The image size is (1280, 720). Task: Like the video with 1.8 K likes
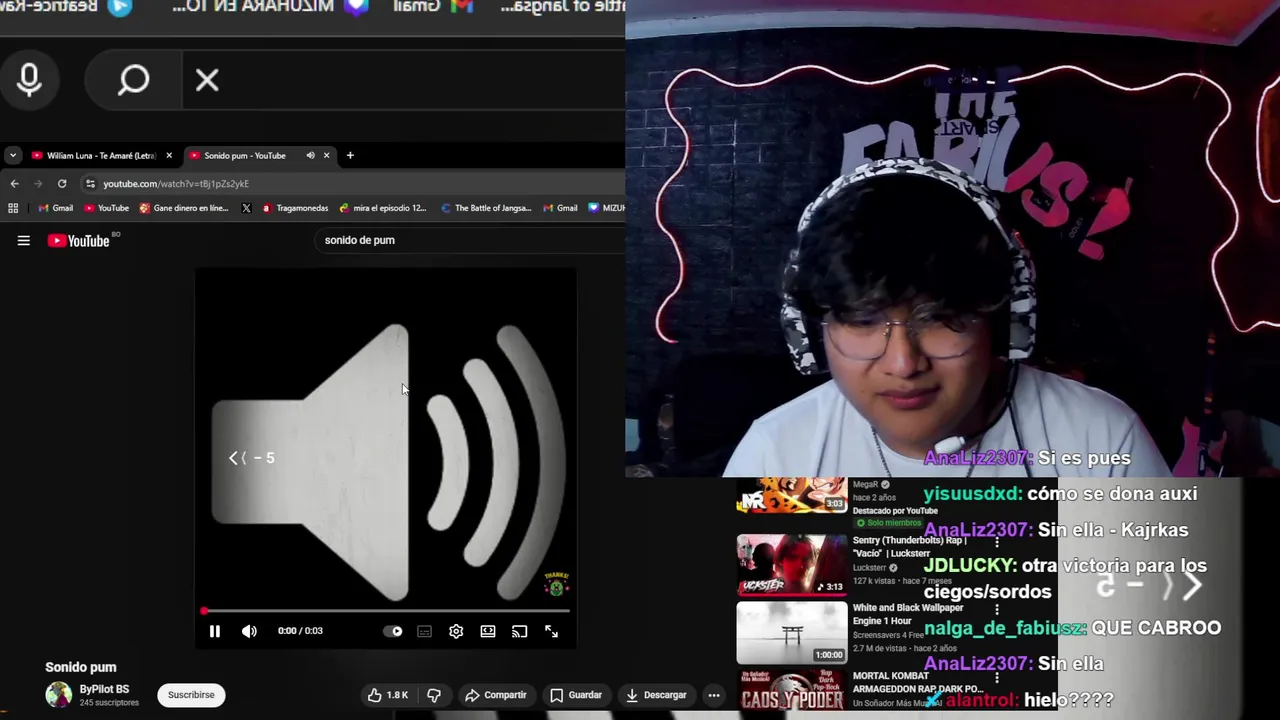[x=388, y=695]
